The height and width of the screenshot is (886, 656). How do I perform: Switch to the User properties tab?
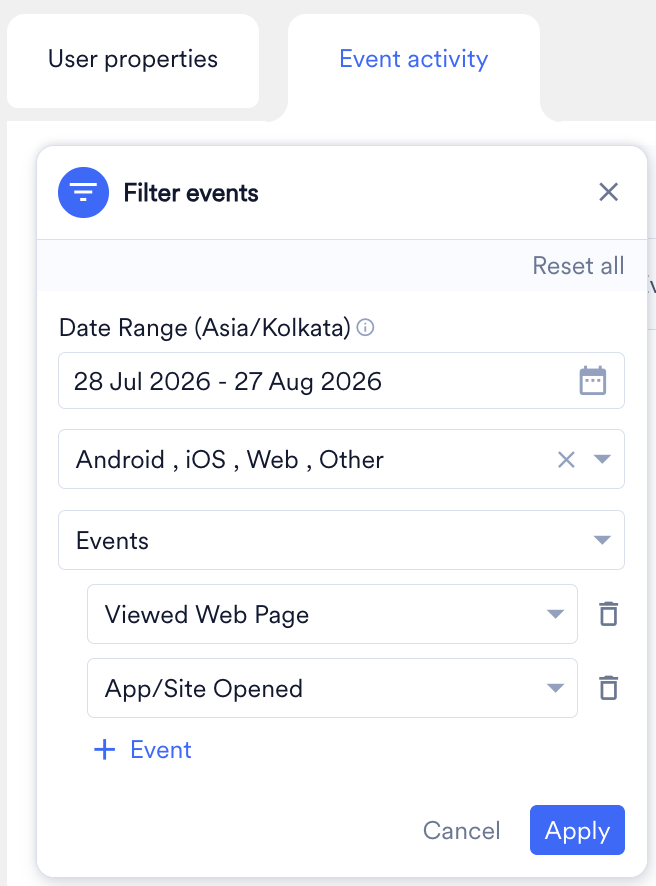[x=133, y=59]
